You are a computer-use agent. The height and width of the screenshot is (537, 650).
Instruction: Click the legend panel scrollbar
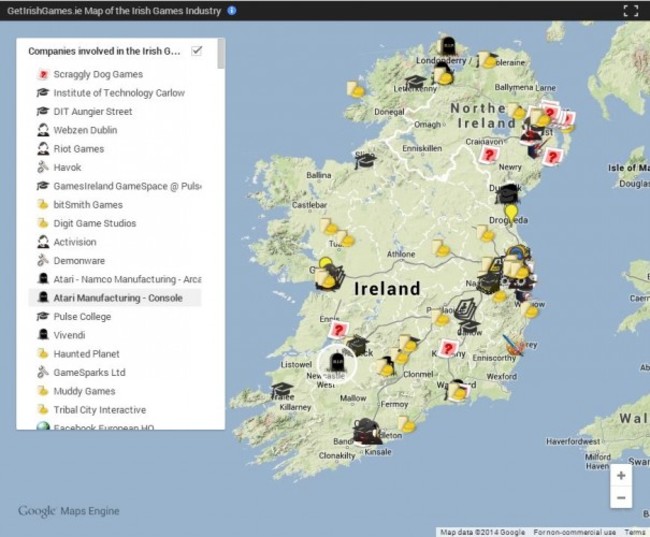pos(221,54)
